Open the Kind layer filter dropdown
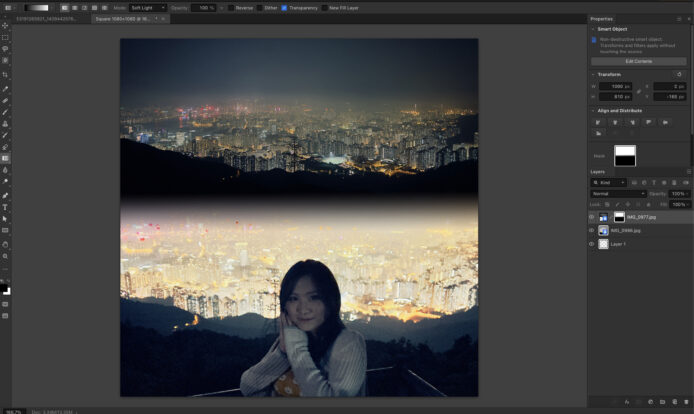 point(608,182)
